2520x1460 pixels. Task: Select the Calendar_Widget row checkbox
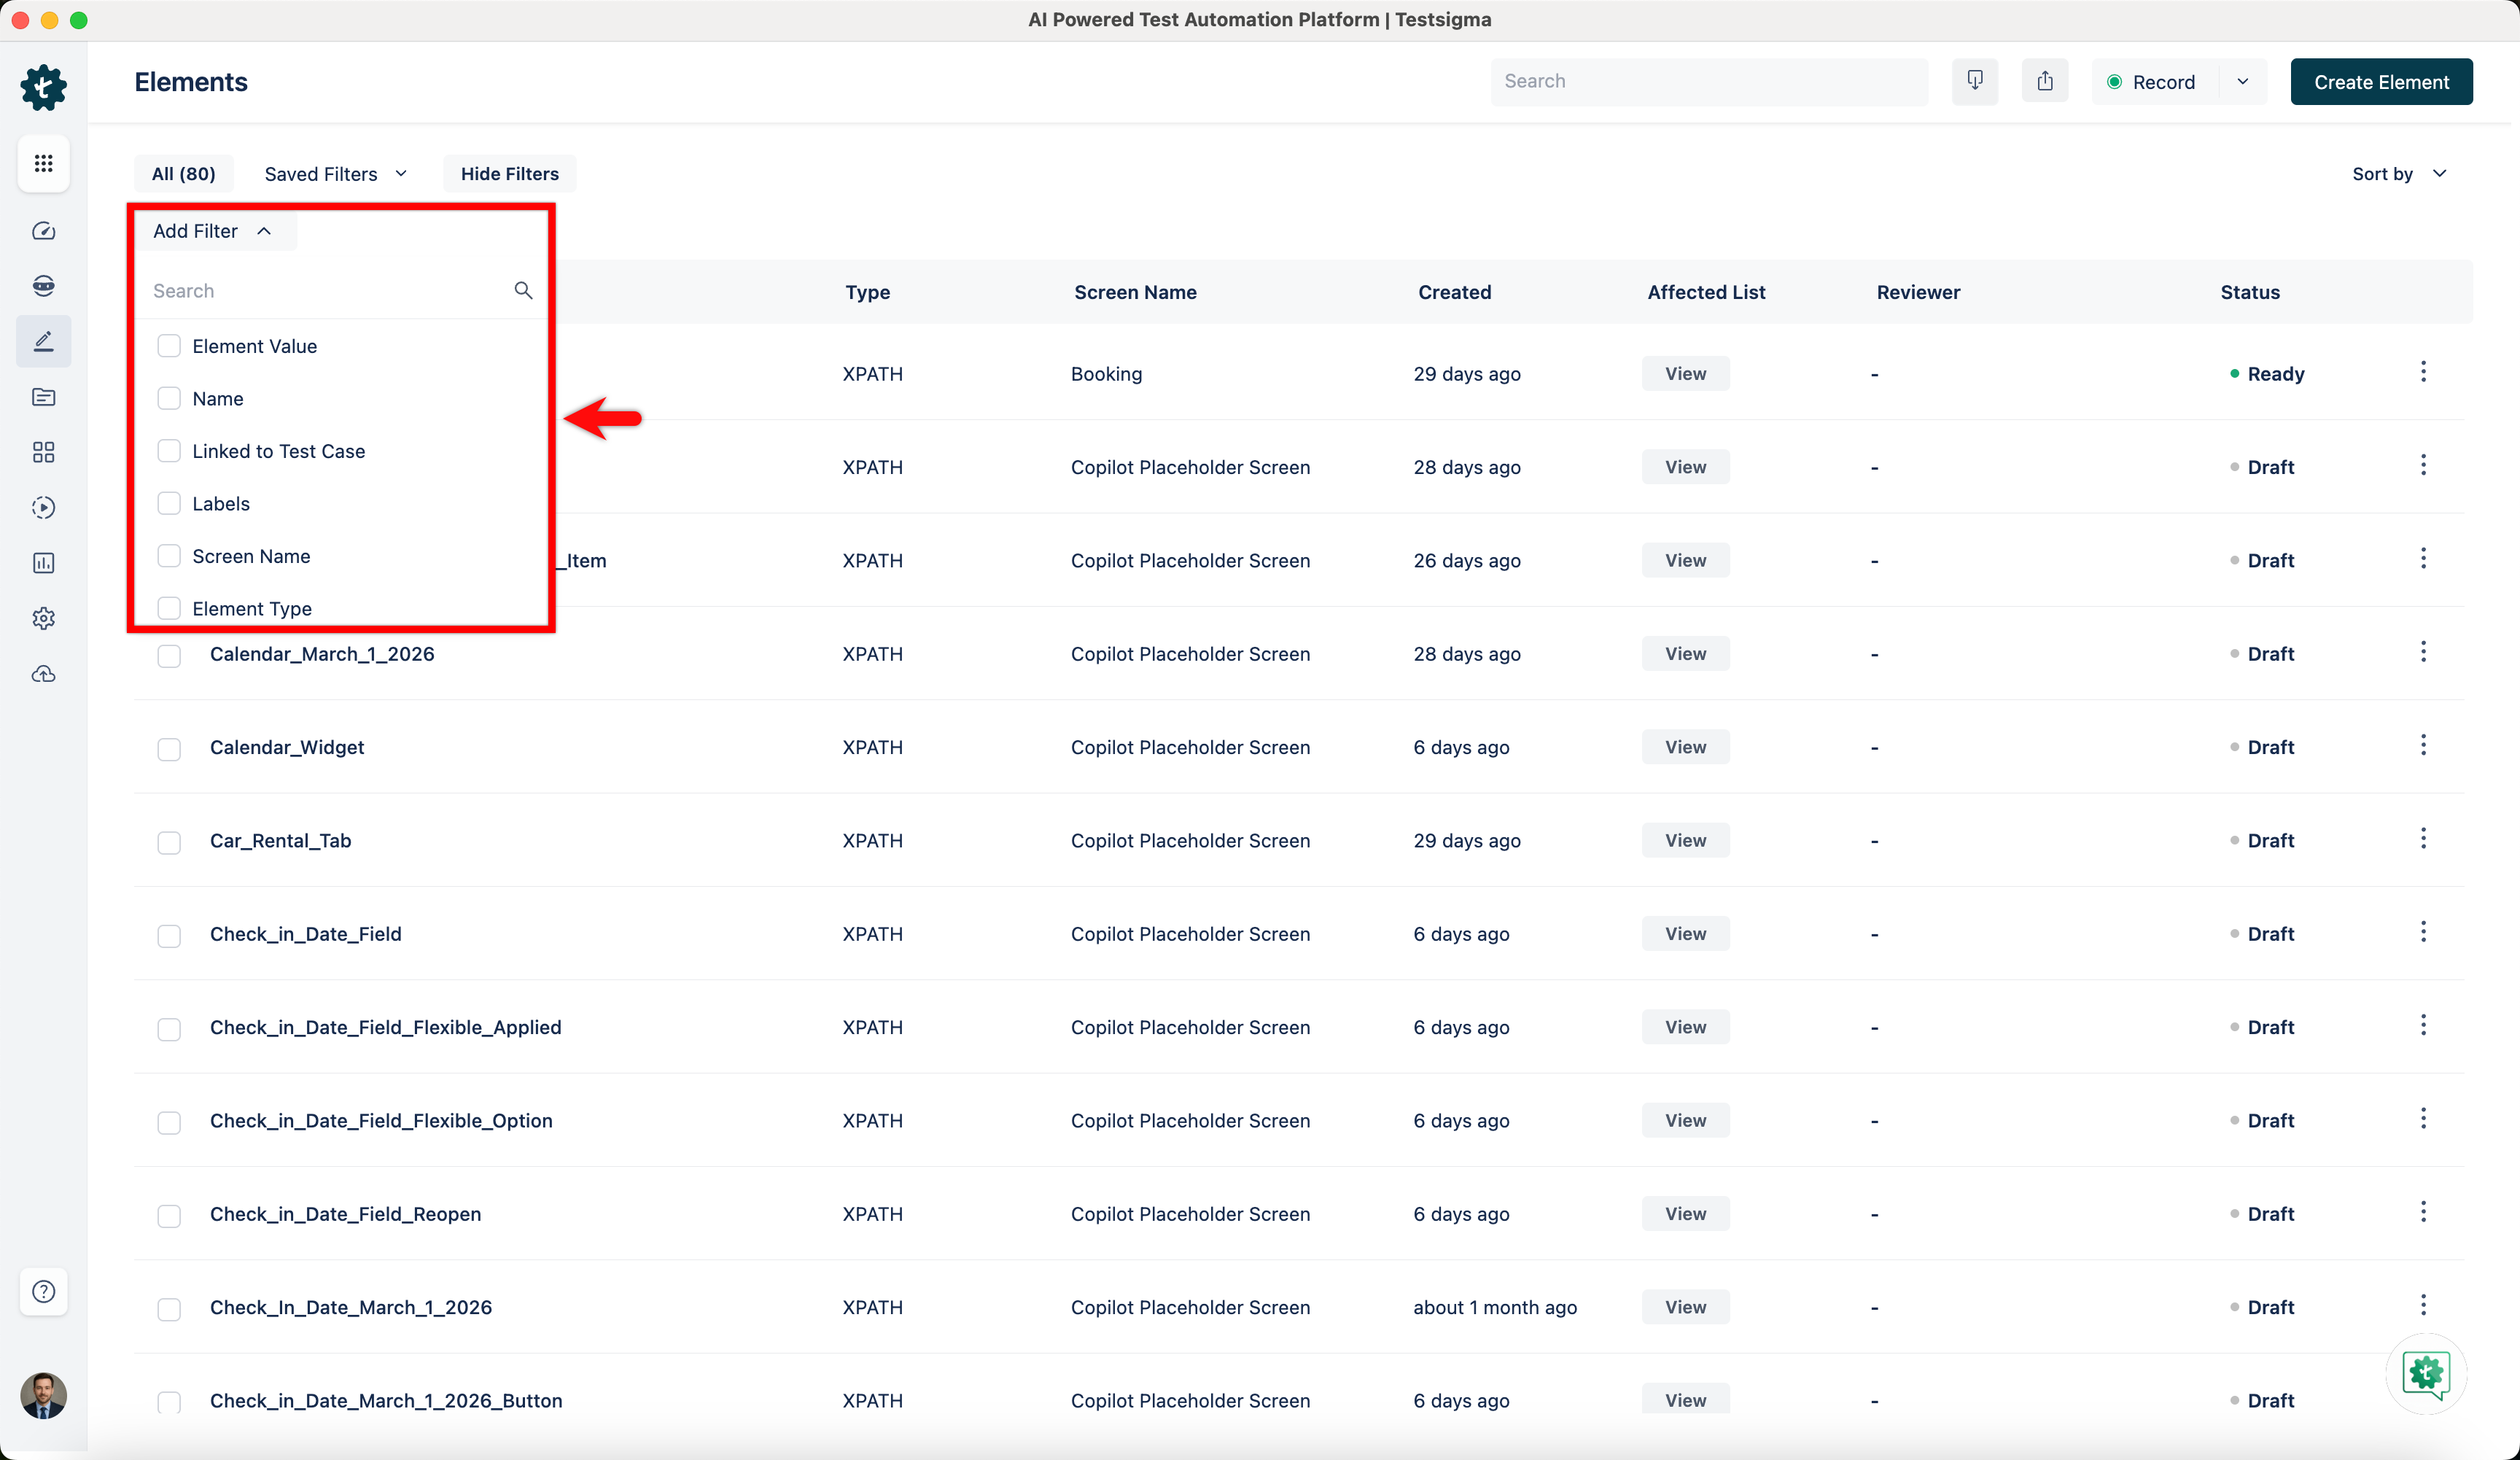coord(169,748)
